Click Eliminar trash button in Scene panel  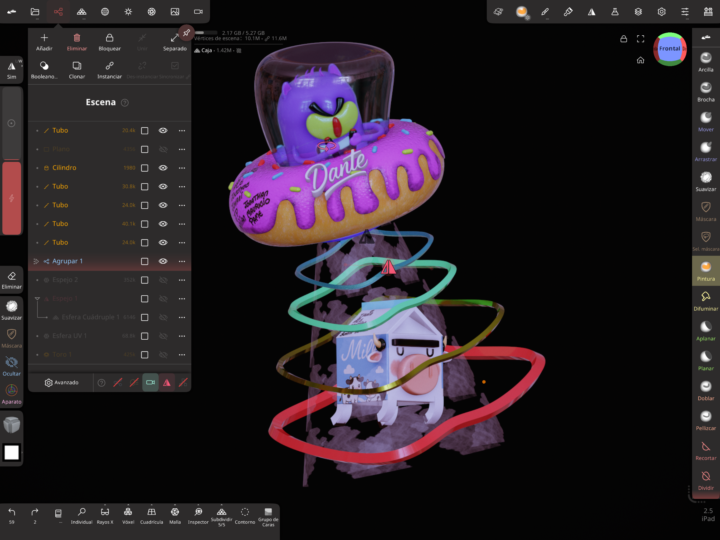click(77, 42)
